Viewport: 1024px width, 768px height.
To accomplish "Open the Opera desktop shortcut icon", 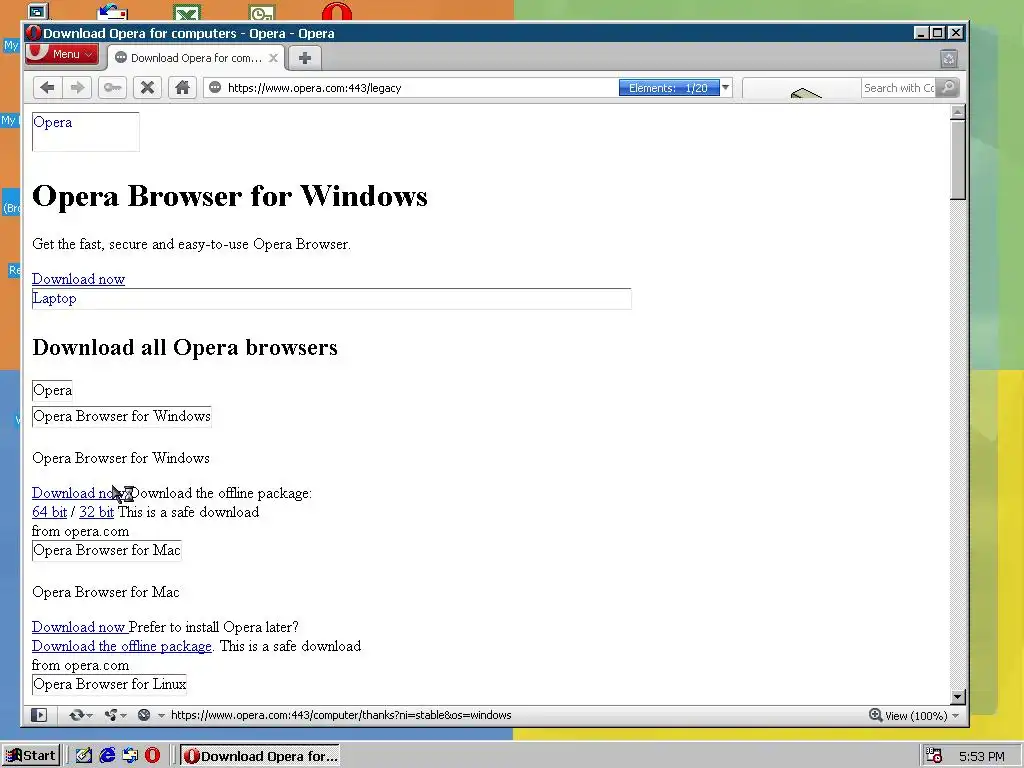I will (337, 11).
